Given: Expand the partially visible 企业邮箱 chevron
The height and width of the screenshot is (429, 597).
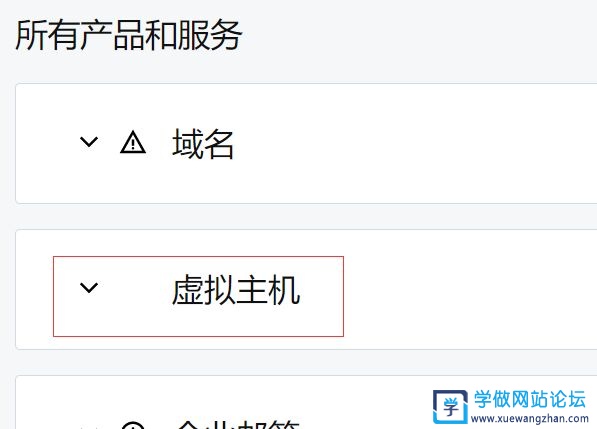Looking at the screenshot, I should point(89,427).
